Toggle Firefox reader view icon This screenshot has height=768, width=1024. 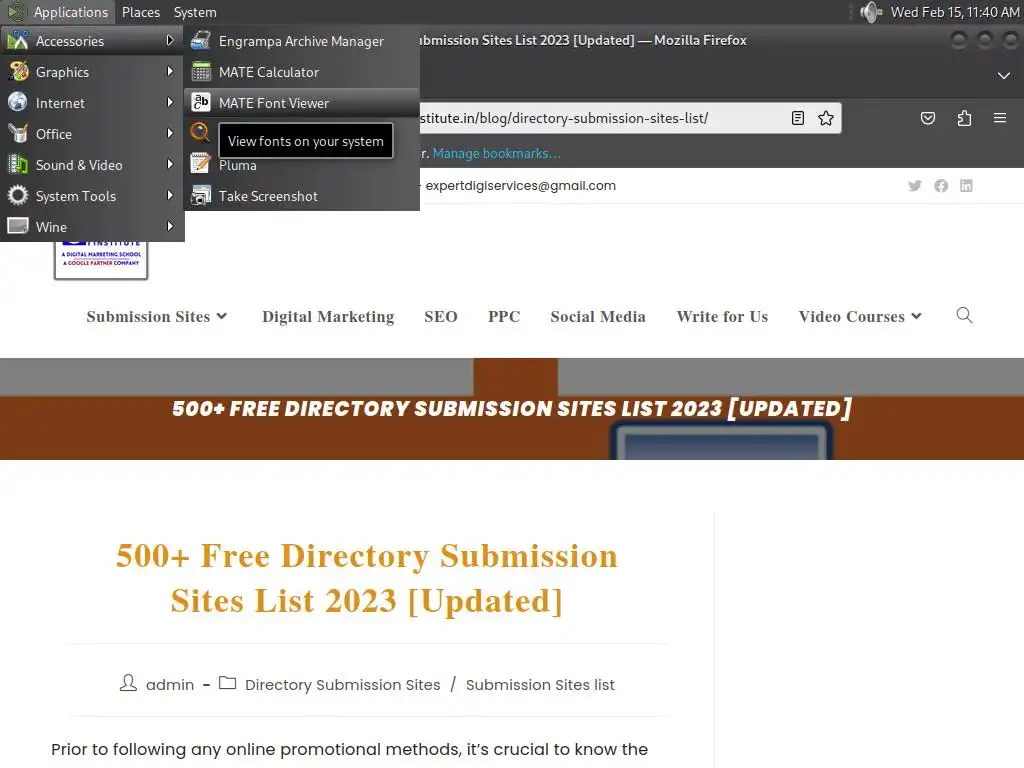pyautogui.click(x=797, y=118)
